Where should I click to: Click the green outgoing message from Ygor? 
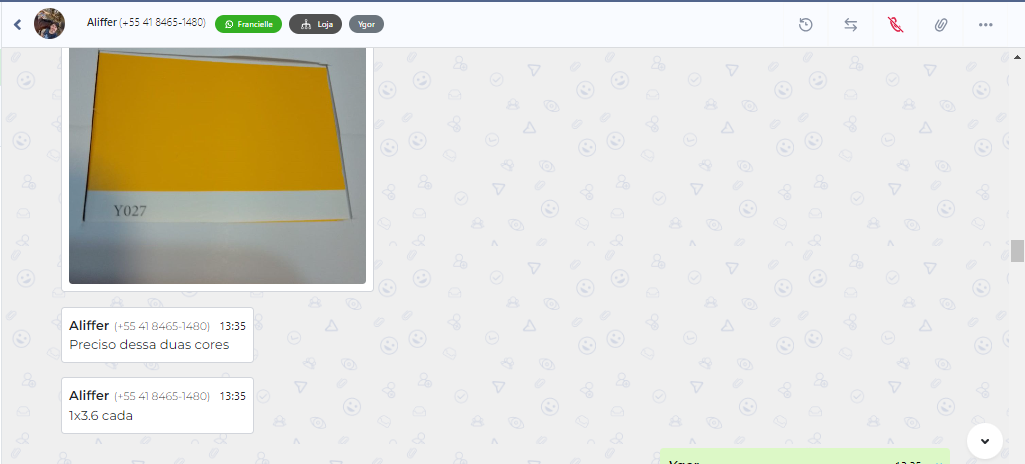(803, 458)
